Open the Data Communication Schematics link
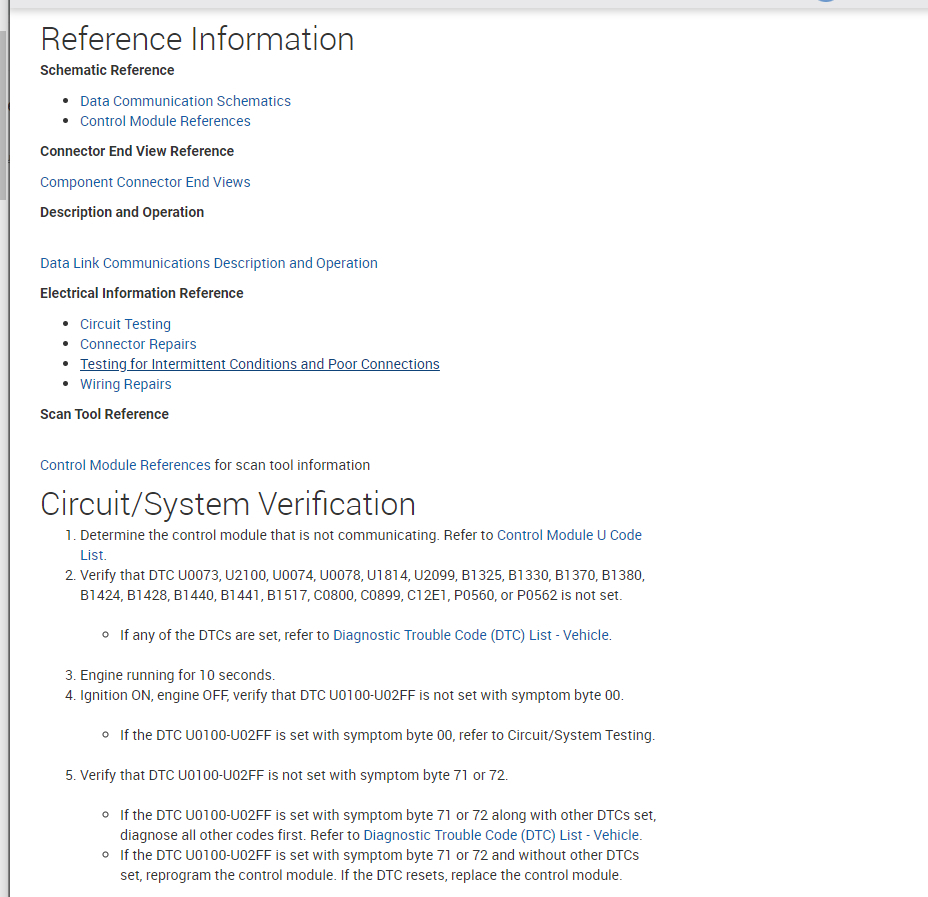This screenshot has width=928, height=897. (185, 101)
